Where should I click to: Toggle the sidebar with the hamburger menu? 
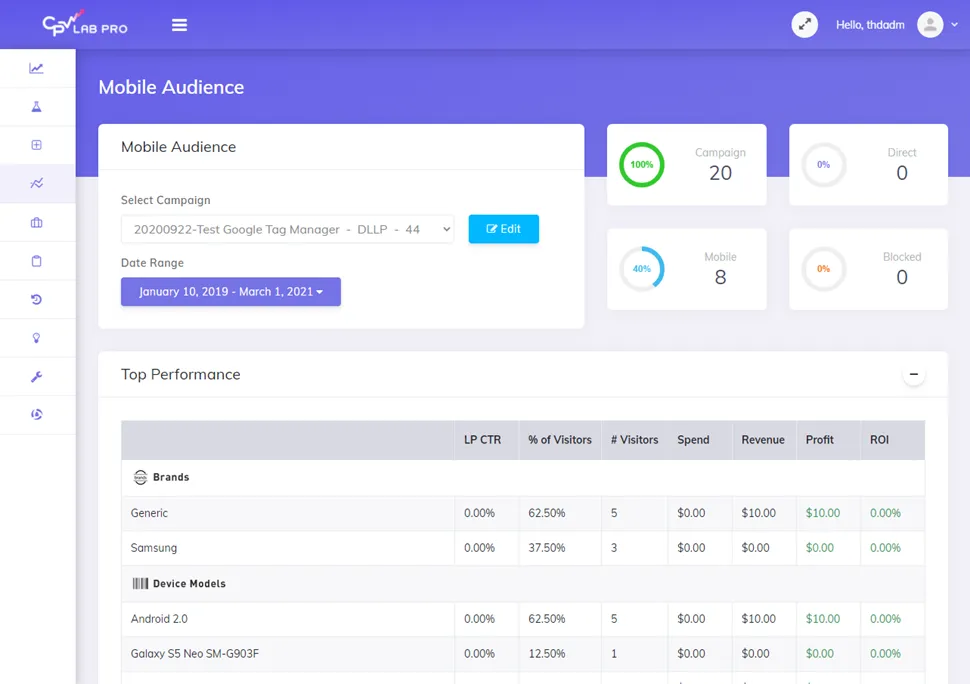(x=180, y=25)
